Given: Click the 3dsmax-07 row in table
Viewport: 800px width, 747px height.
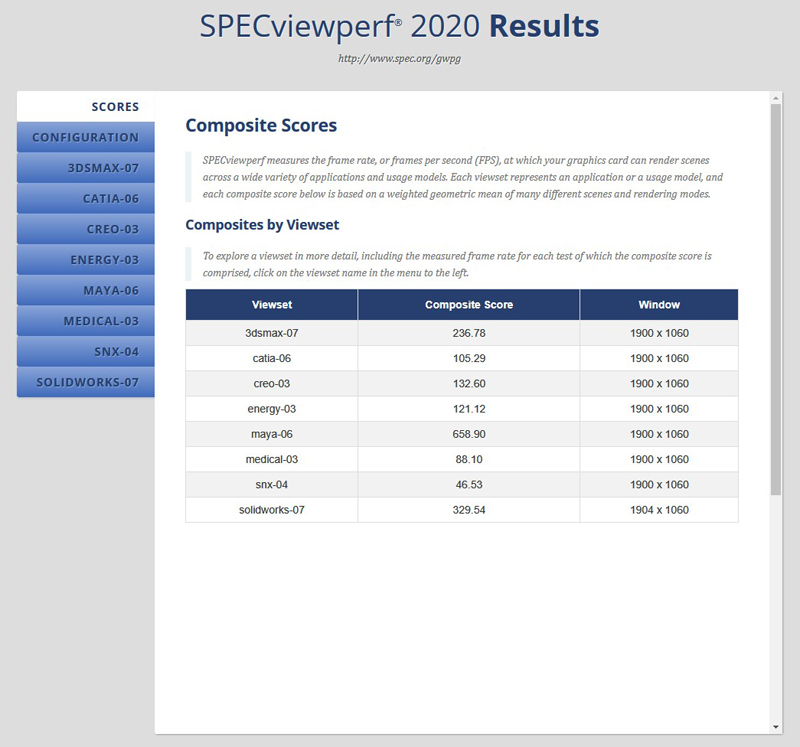Looking at the screenshot, I should click(x=462, y=333).
